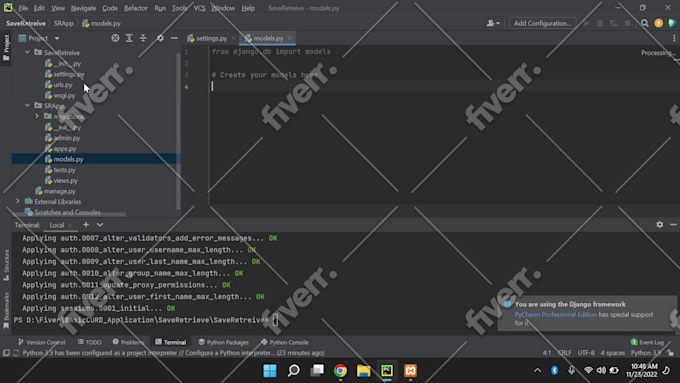Collapse the SaveRetreive folder
Image resolution: width=680 pixels, height=383 pixels.
point(27,52)
